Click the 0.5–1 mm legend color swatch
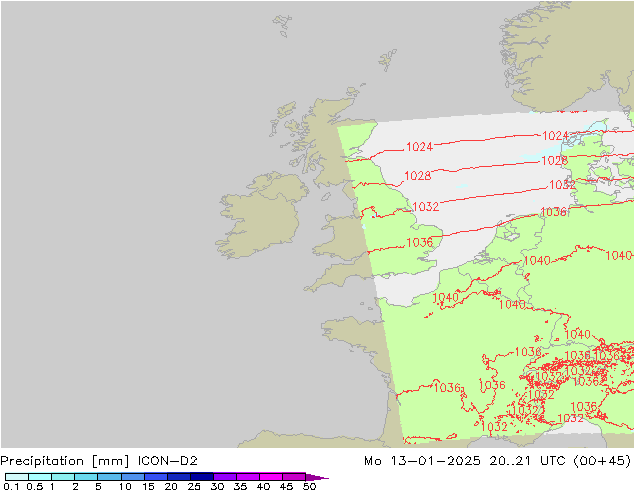Image resolution: width=634 pixels, height=490 pixels. (x=40, y=477)
